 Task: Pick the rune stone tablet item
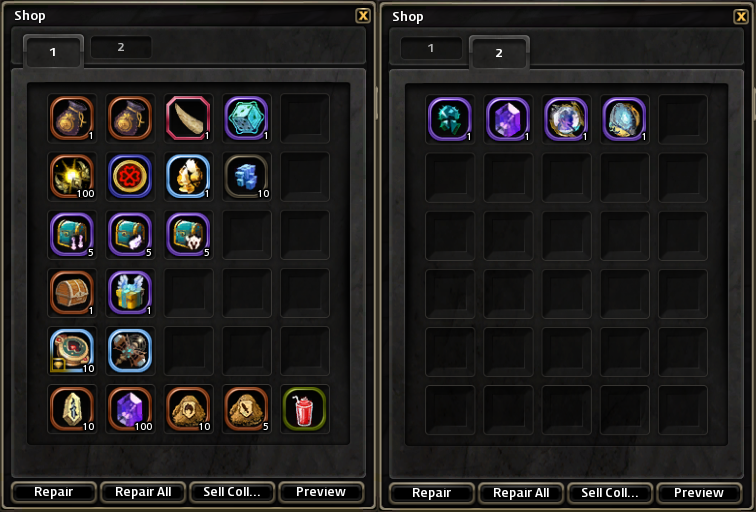coord(72,409)
